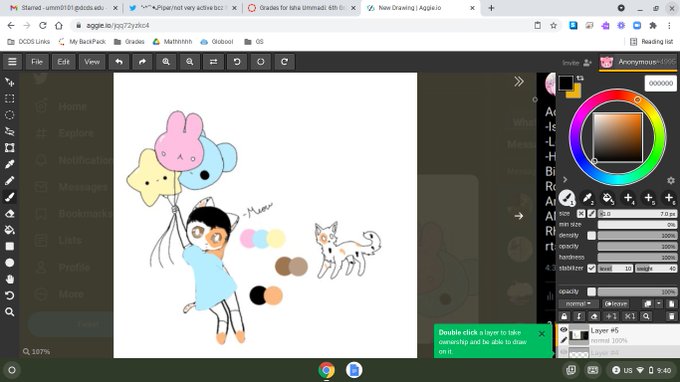Click the leave layer button
The height and width of the screenshot is (382, 680).
point(616,304)
